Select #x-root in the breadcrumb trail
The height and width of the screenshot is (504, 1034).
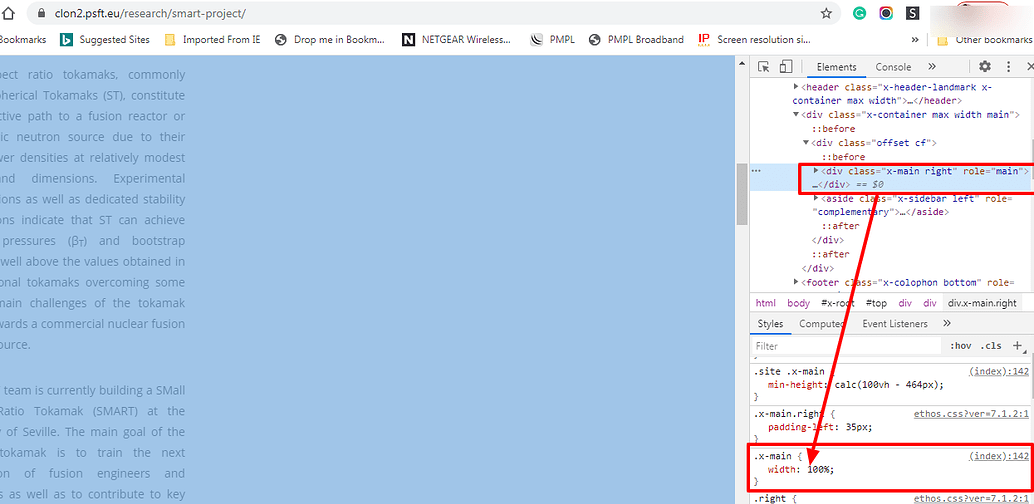pyautogui.click(x=837, y=303)
